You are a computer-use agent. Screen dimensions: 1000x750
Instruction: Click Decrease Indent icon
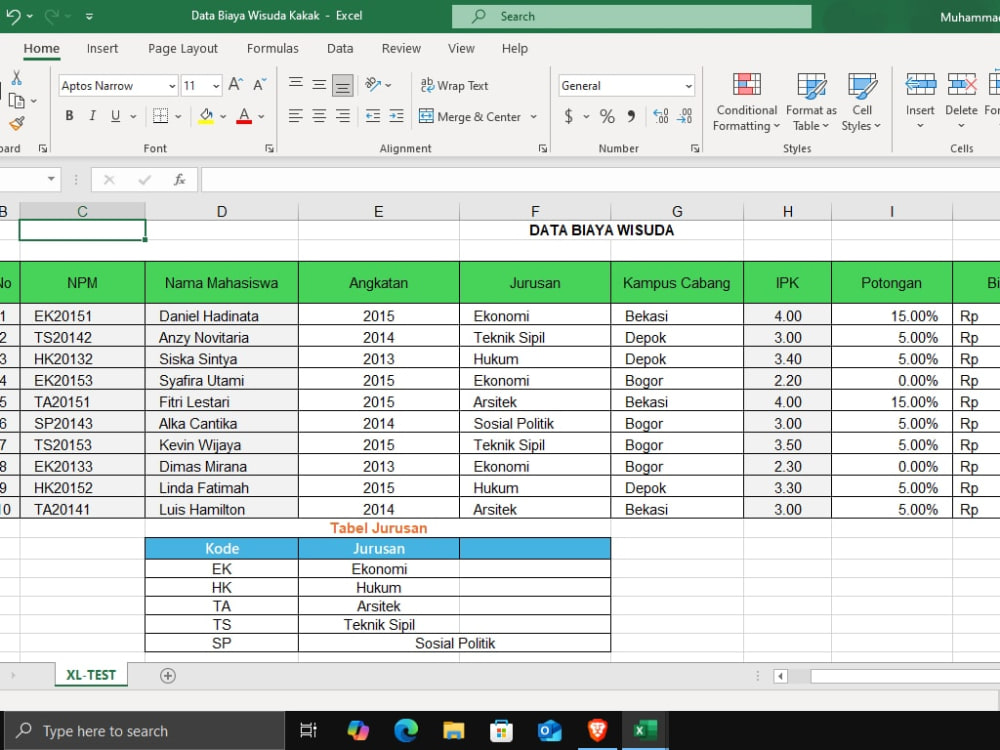click(x=373, y=116)
